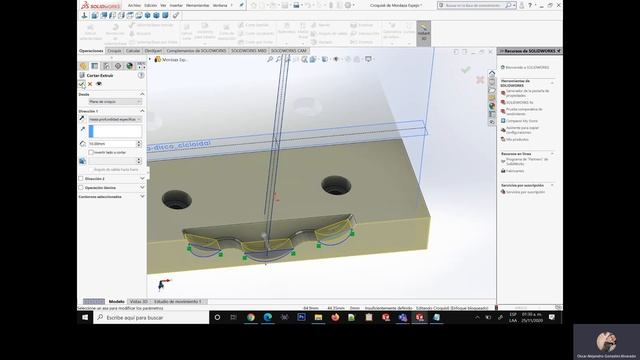Click the 10.00mm depth field

pos(112,144)
